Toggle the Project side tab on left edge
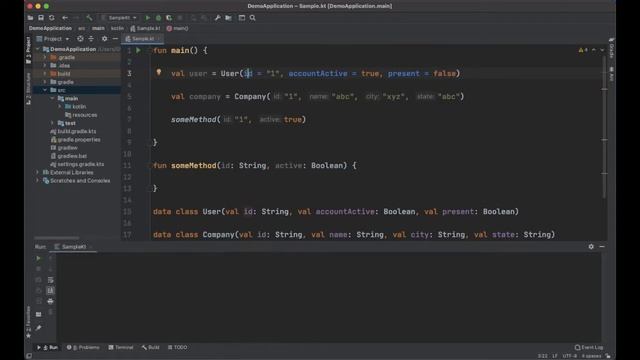The height and width of the screenshot is (360, 640). pyautogui.click(x=28, y=50)
